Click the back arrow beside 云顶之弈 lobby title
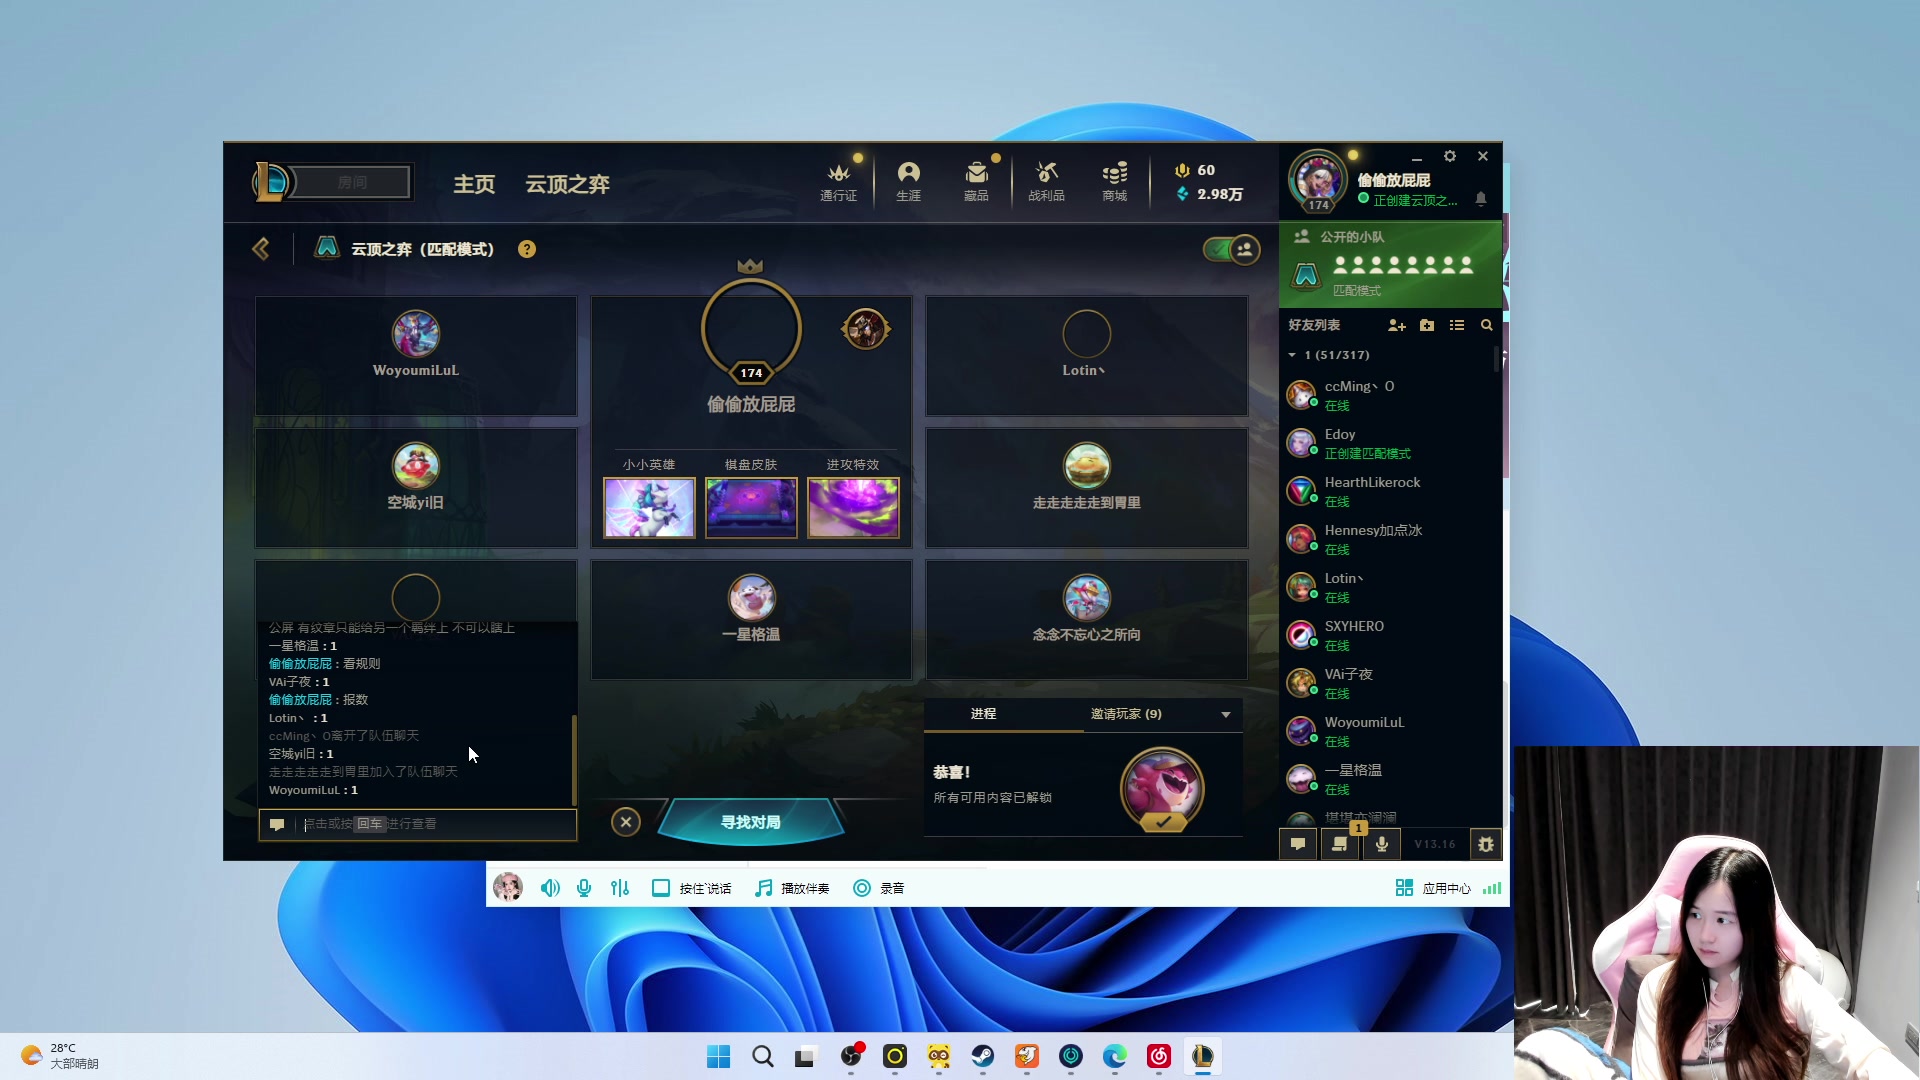The image size is (1920, 1080). click(x=261, y=249)
